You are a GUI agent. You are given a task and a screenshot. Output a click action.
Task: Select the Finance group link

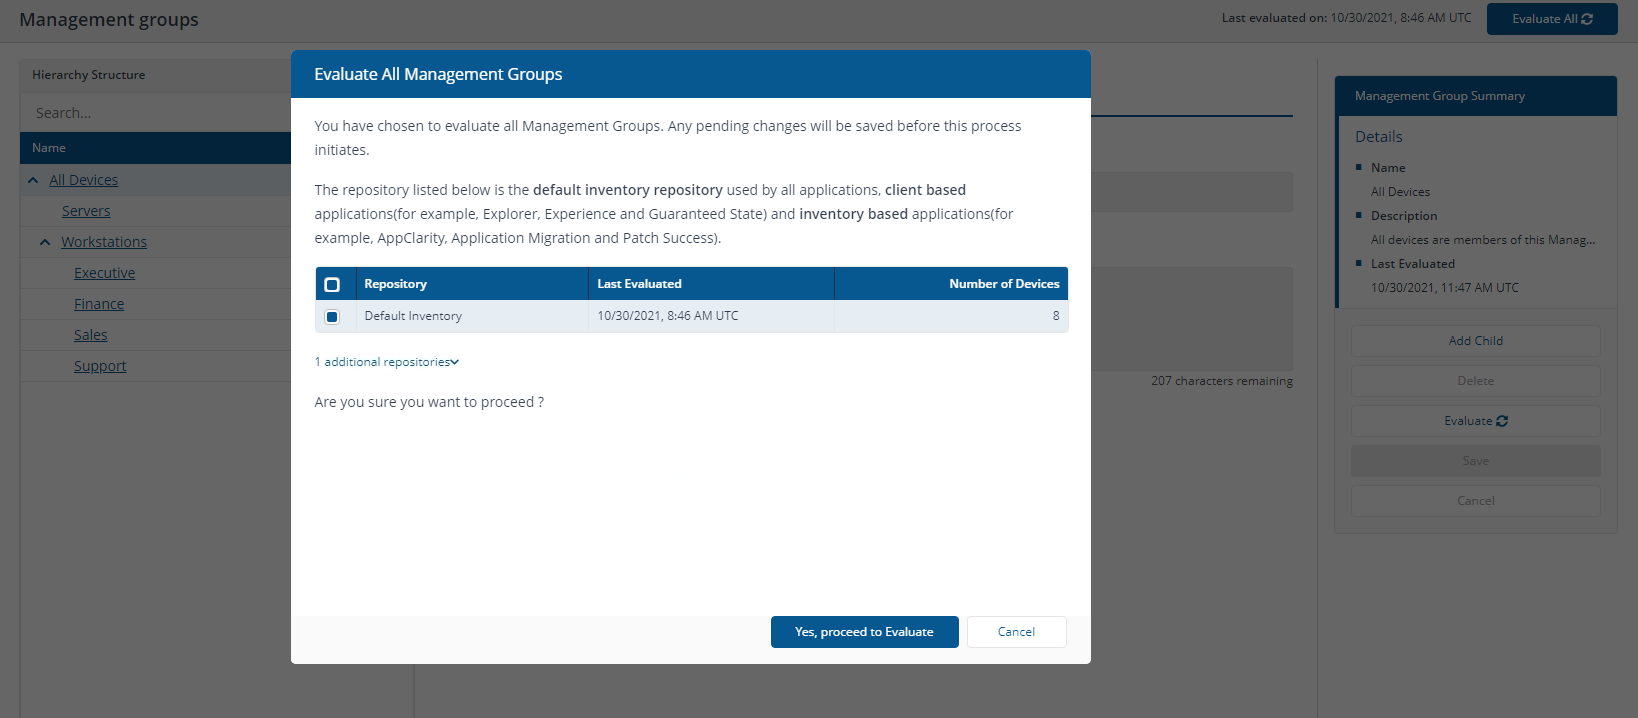point(99,304)
